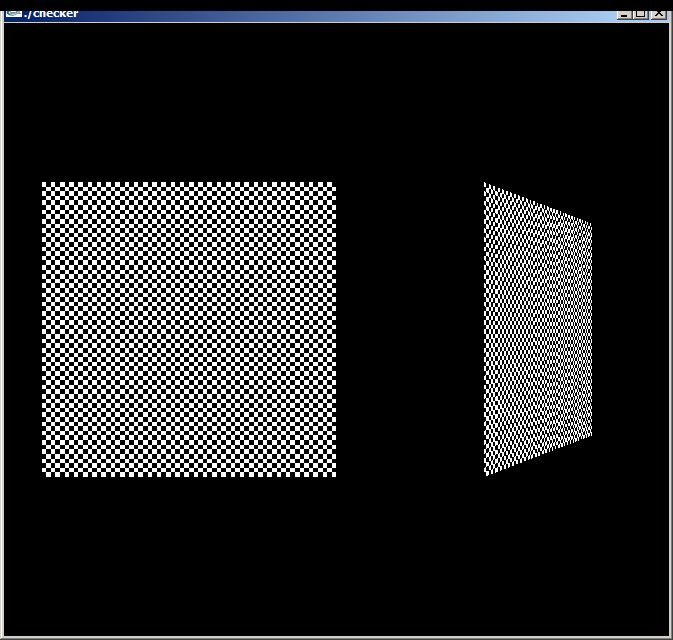The image size is (673, 640).
Task: Click the angled perspective checkerboard quad
Action: click(x=538, y=329)
